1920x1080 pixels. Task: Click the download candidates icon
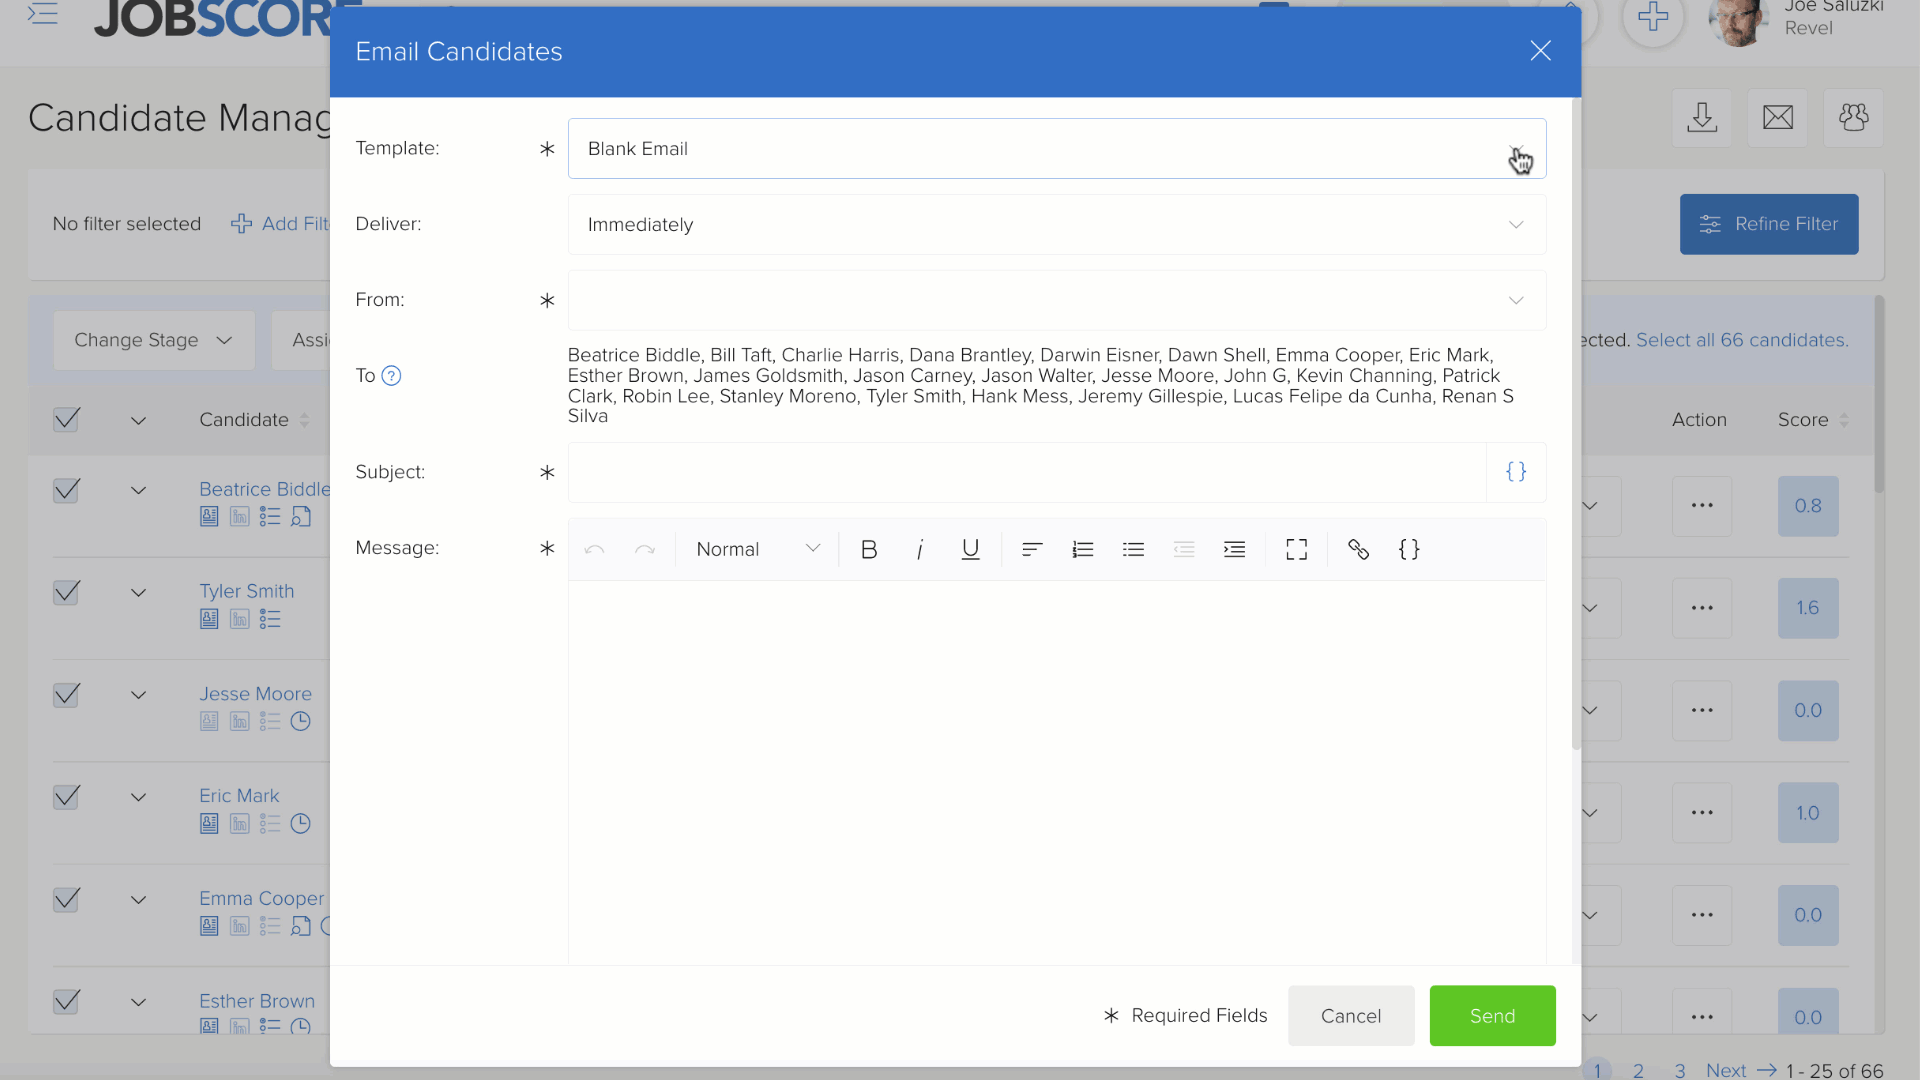click(x=1703, y=118)
